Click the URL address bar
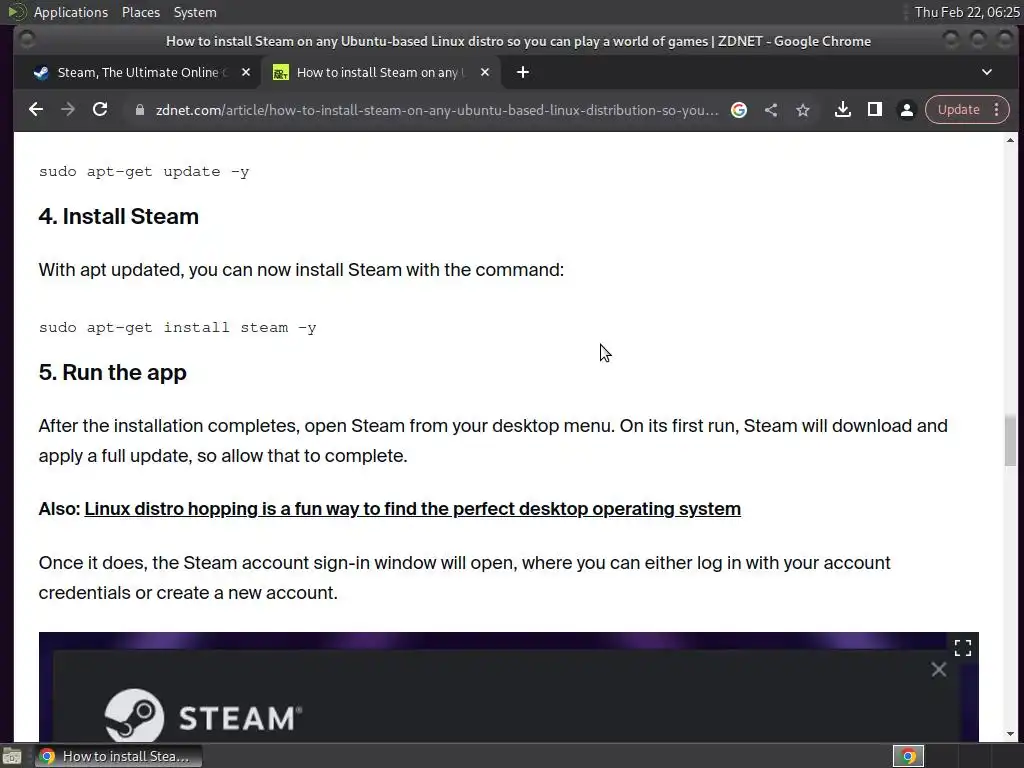The image size is (1024, 768). coord(436,110)
